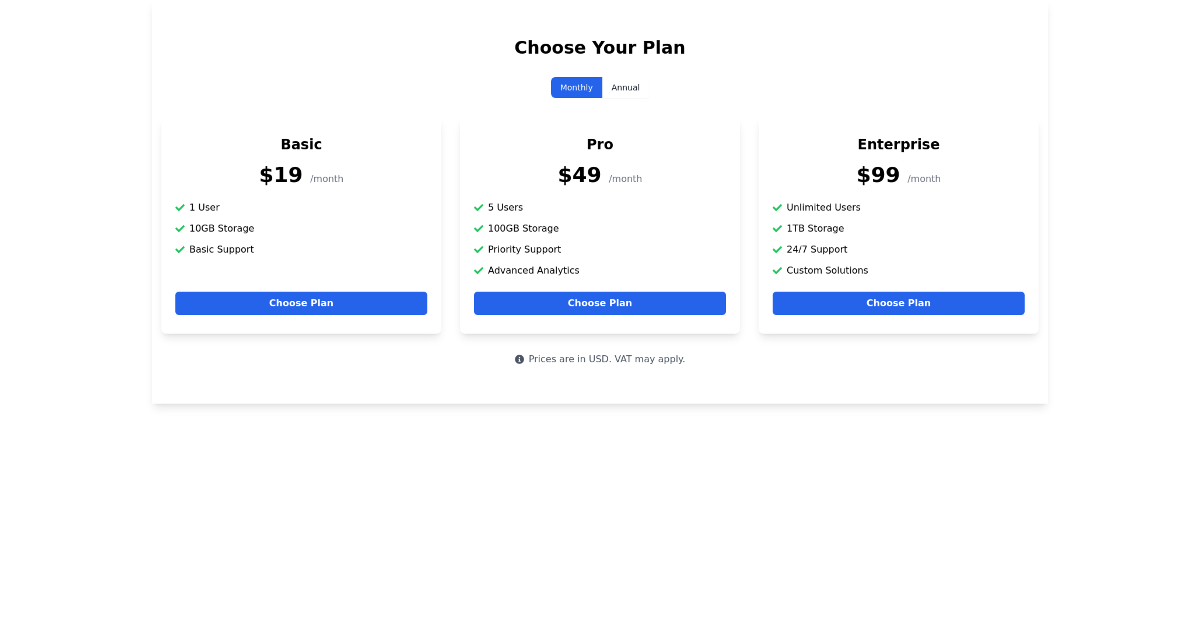Select the Pro plan card heading
This screenshot has width=1200, height=630.
click(x=599, y=144)
